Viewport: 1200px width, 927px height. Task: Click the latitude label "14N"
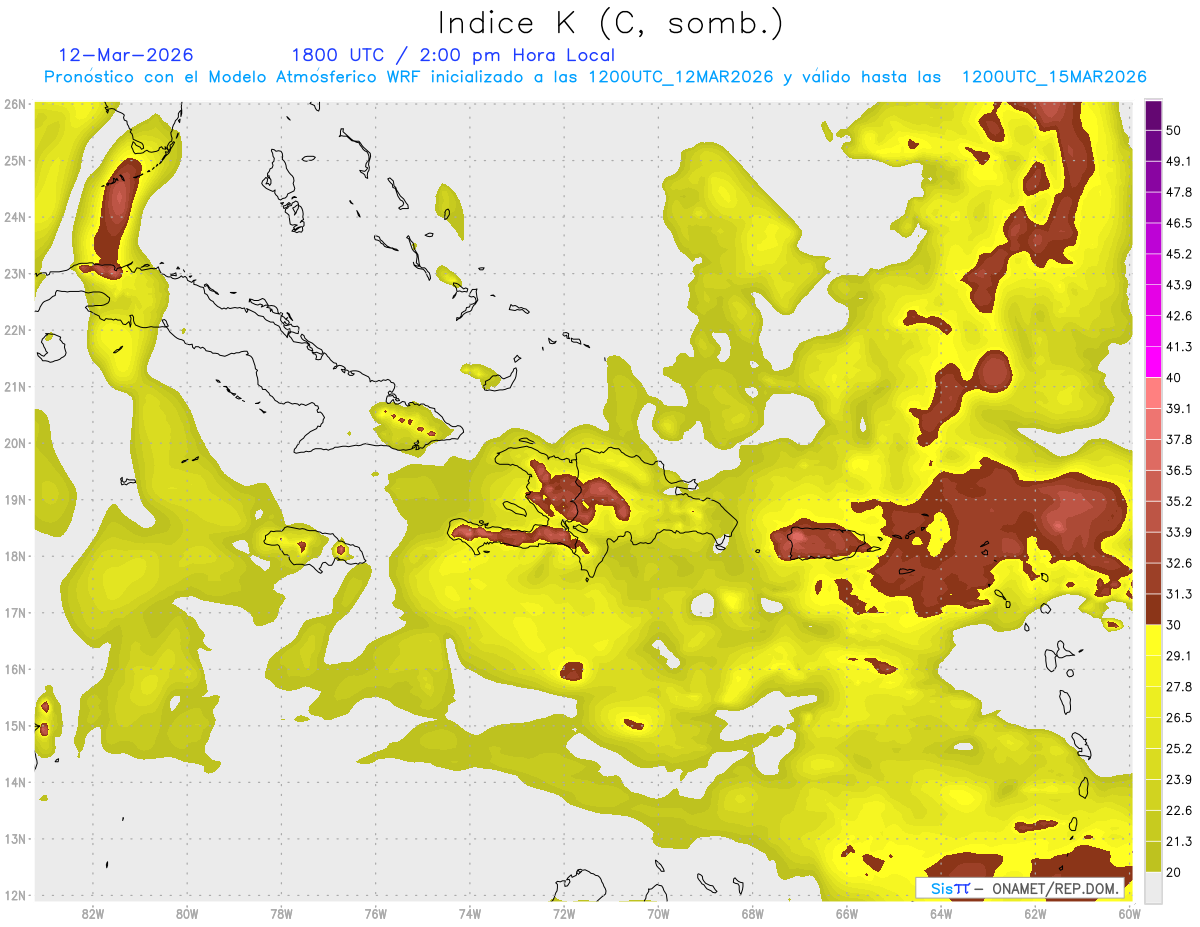pyautogui.click(x=15, y=782)
